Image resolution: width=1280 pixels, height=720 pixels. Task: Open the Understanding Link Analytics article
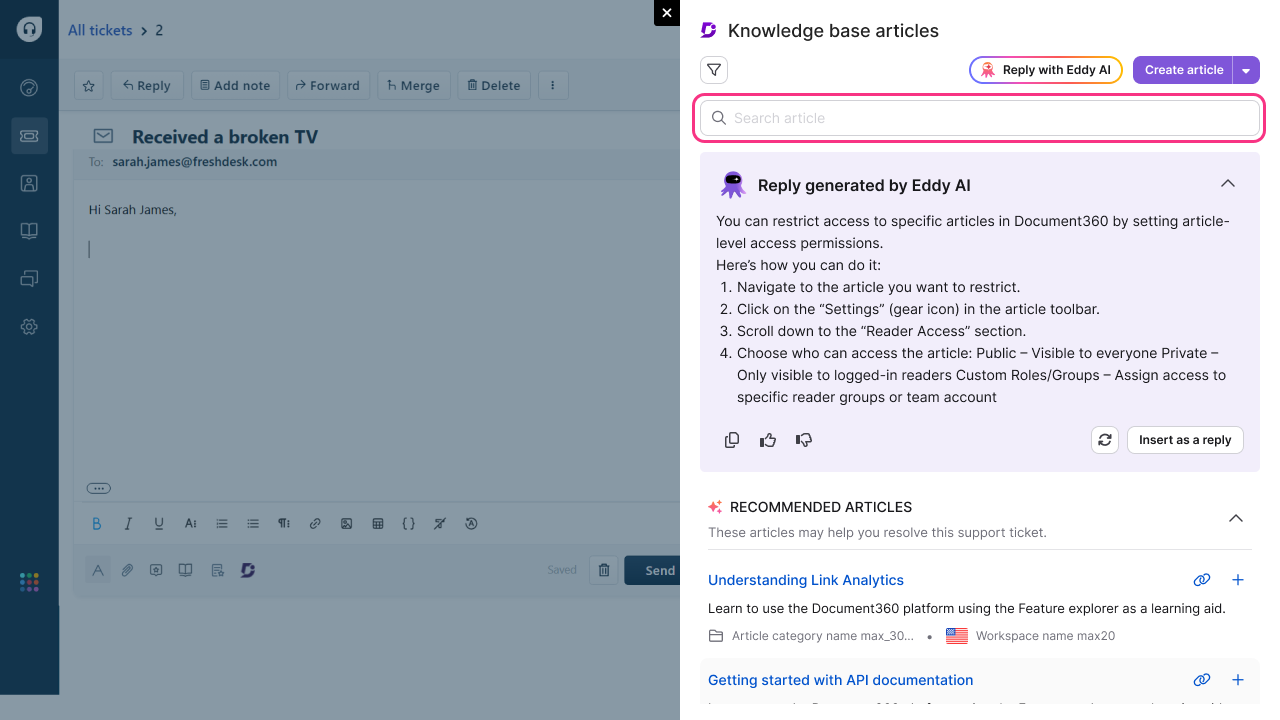(x=805, y=580)
